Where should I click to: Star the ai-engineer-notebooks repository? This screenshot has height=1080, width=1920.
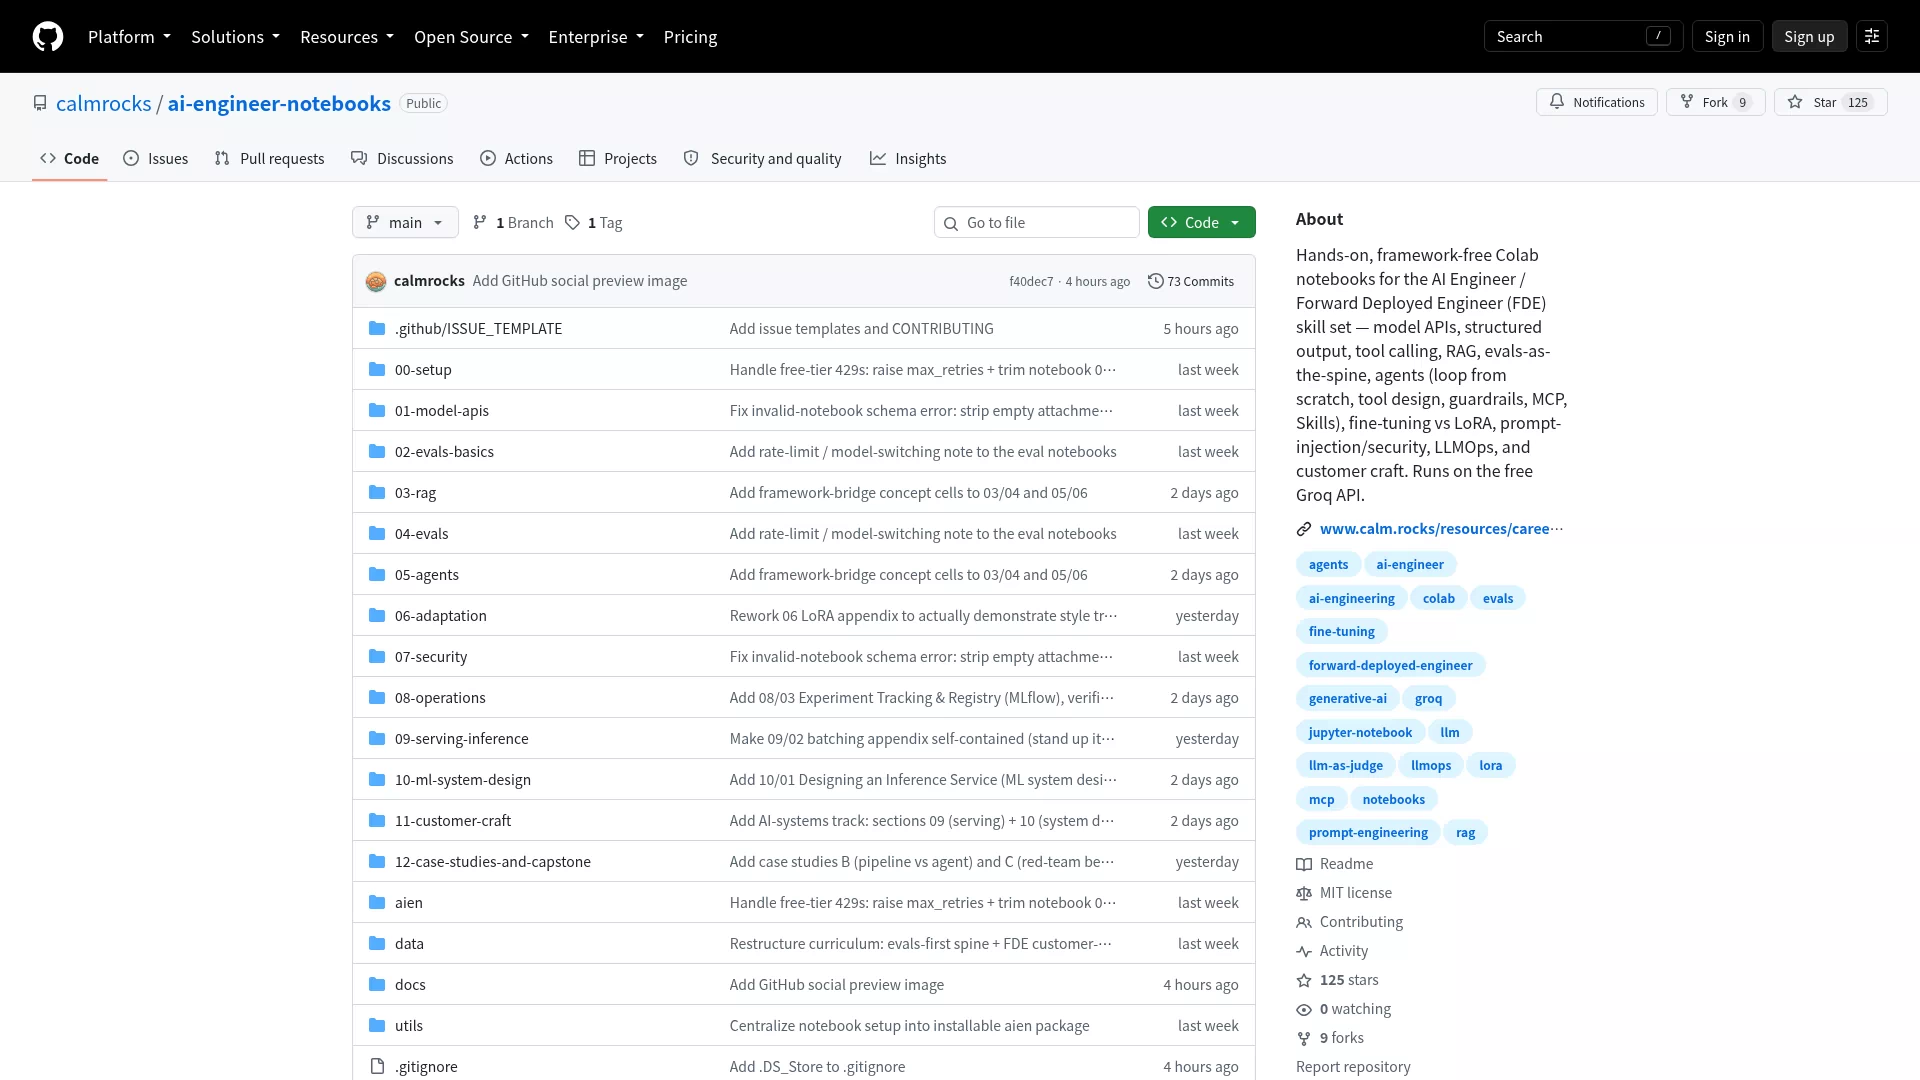coord(1831,102)
